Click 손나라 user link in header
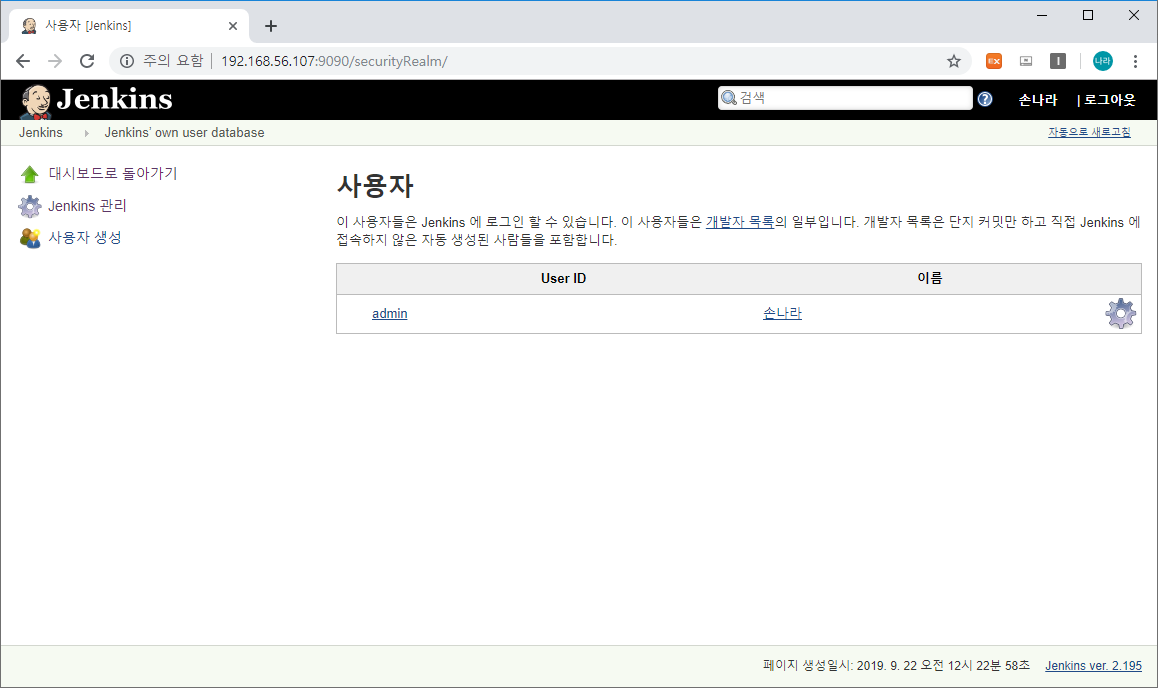Viewport: 1158px width, 688px height. coord(1038,100)
